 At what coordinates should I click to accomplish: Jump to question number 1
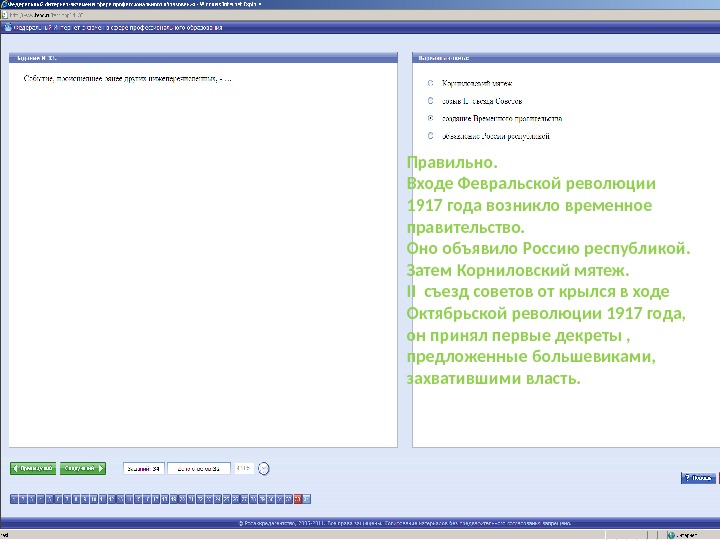[14, 499]
